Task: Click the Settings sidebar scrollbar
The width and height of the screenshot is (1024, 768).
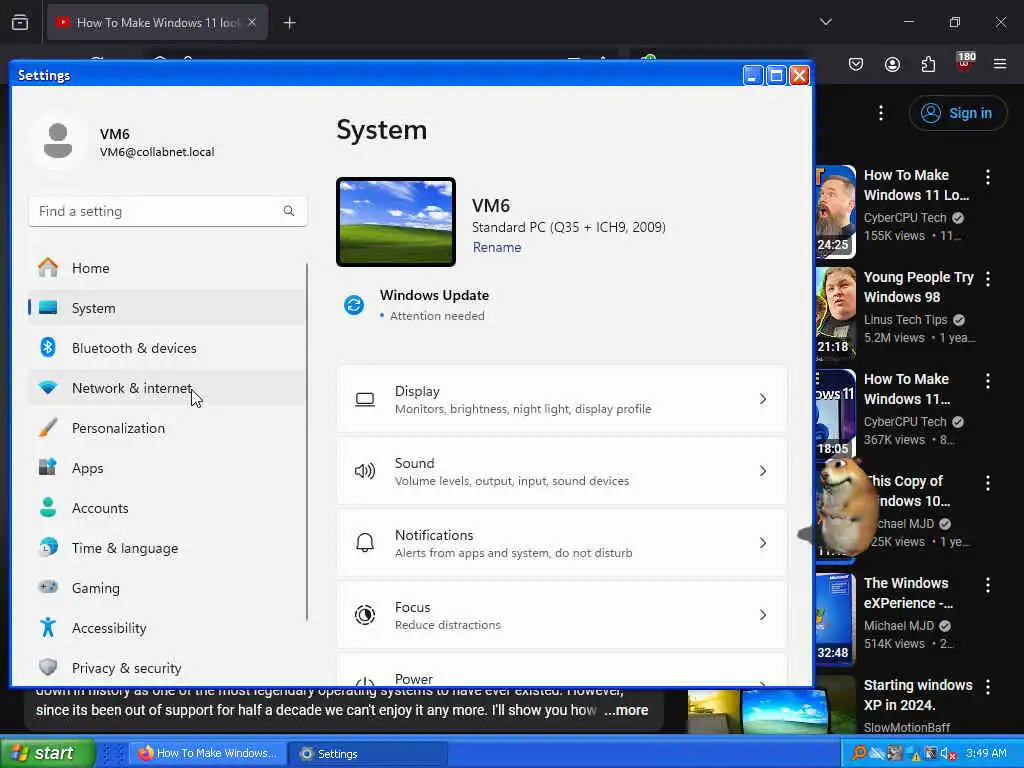Action: (x=307, y=441)
